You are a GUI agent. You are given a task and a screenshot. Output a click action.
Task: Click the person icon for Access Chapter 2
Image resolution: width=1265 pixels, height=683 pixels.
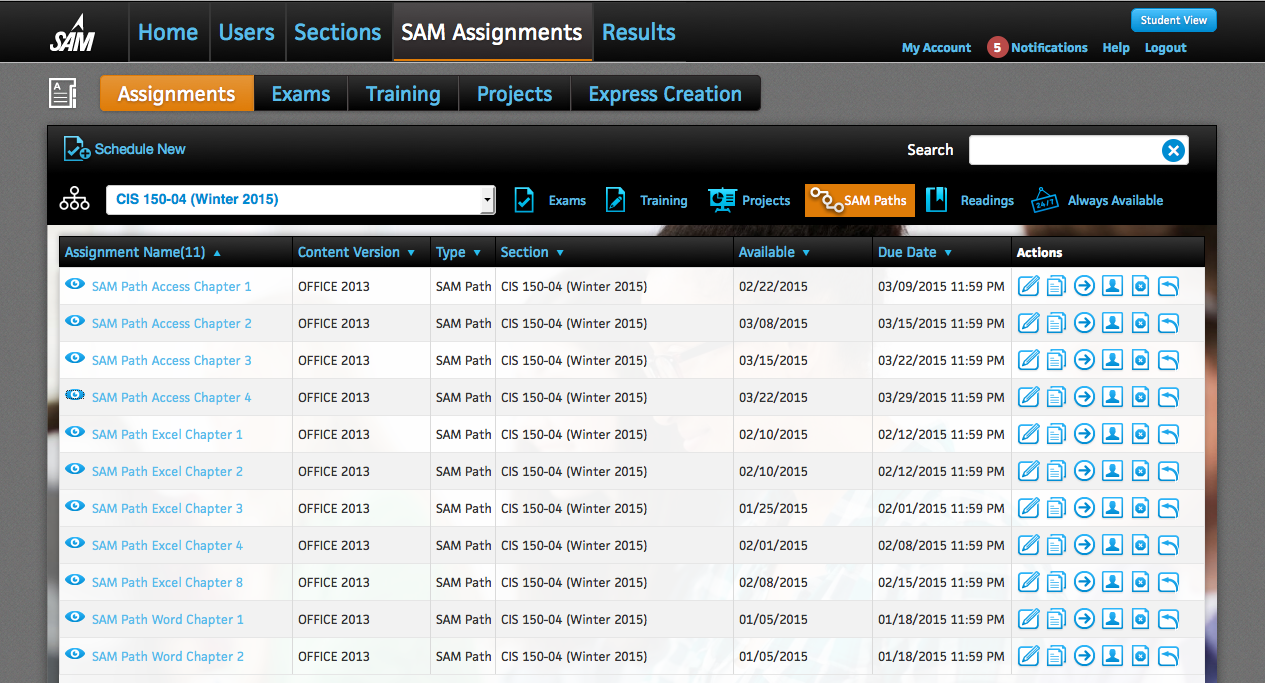click(x=1112, y=323)
